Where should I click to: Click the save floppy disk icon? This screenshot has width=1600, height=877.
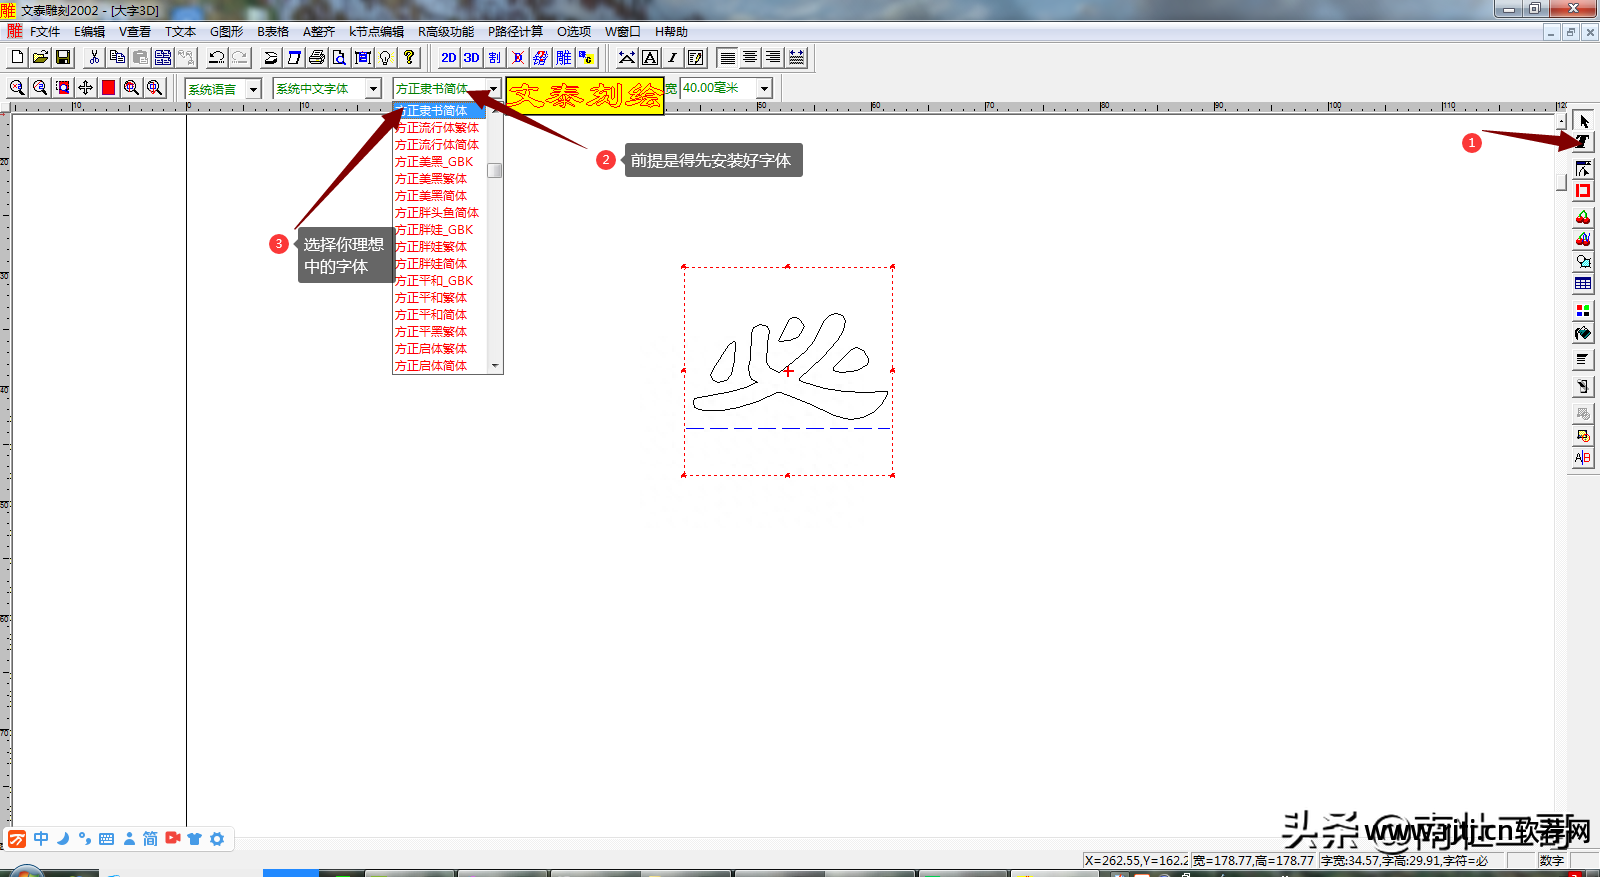pos(63,58)
